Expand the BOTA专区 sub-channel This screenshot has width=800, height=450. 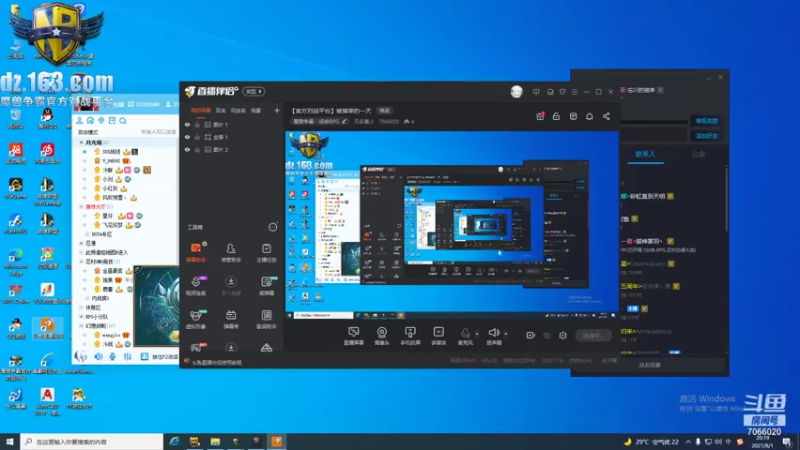coord(87,234)
